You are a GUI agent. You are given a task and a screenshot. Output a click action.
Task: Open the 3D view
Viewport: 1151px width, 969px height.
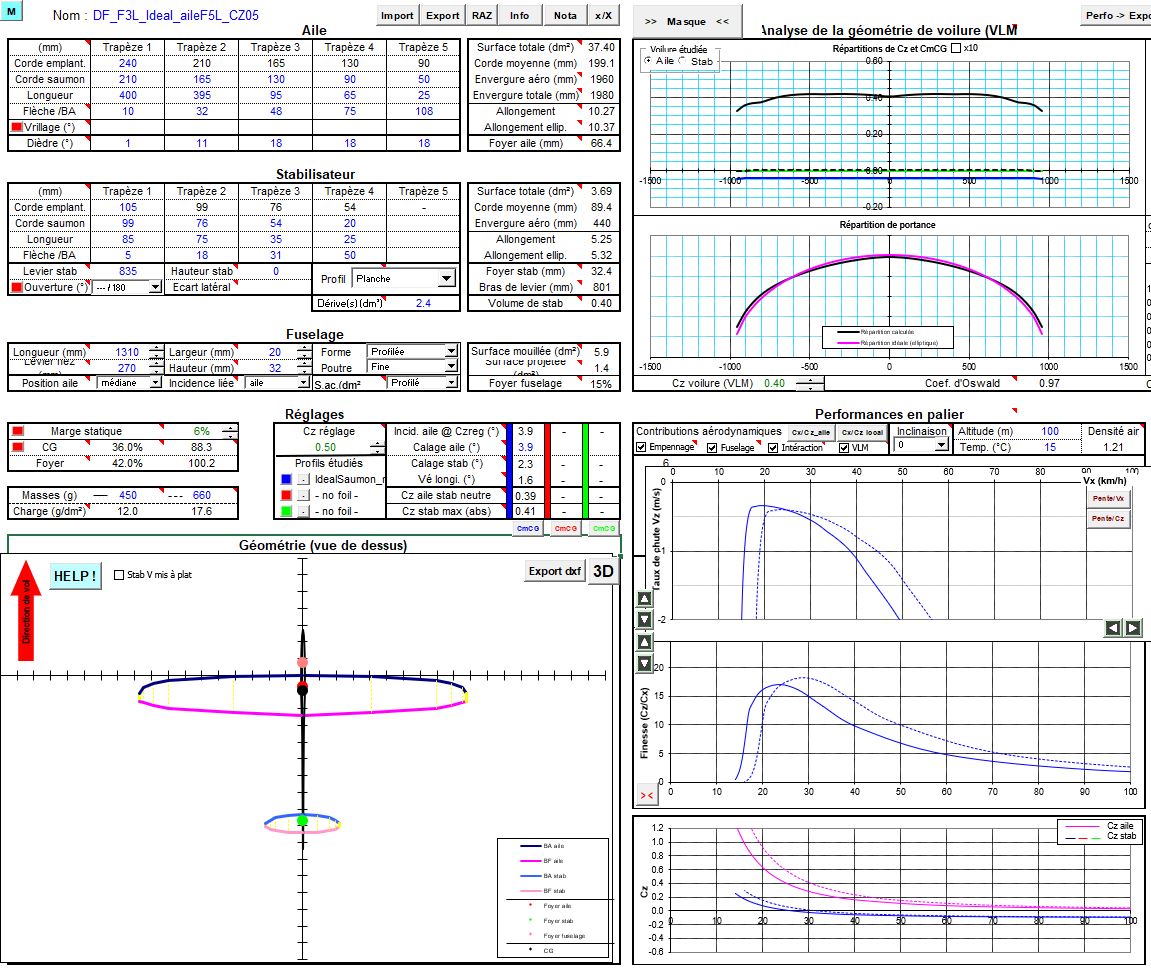coord(603,571)
